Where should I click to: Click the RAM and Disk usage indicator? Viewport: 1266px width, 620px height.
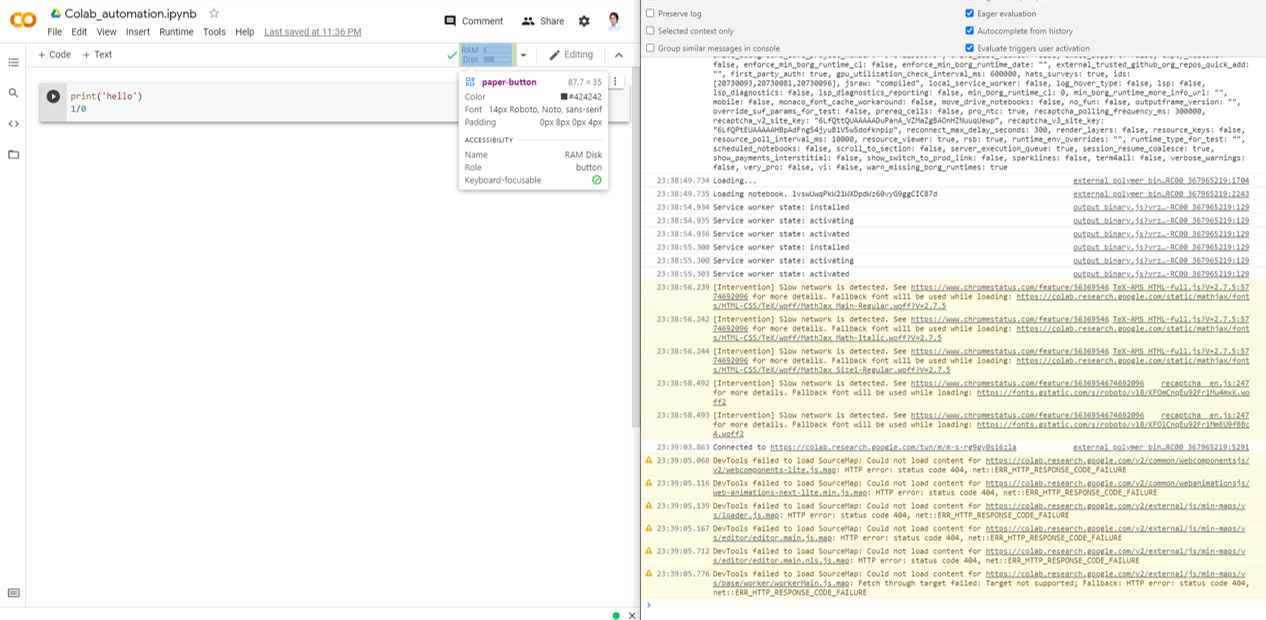tap(486, 55)
